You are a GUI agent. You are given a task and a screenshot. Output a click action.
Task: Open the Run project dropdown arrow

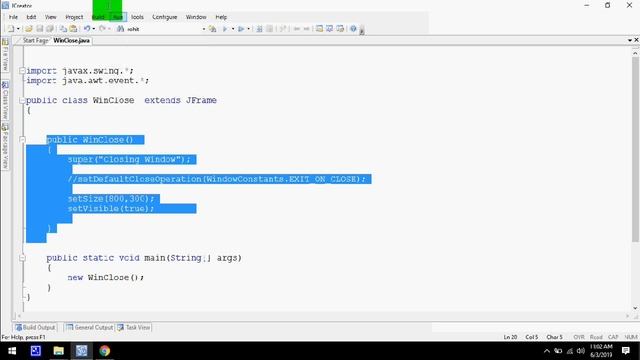248,29
